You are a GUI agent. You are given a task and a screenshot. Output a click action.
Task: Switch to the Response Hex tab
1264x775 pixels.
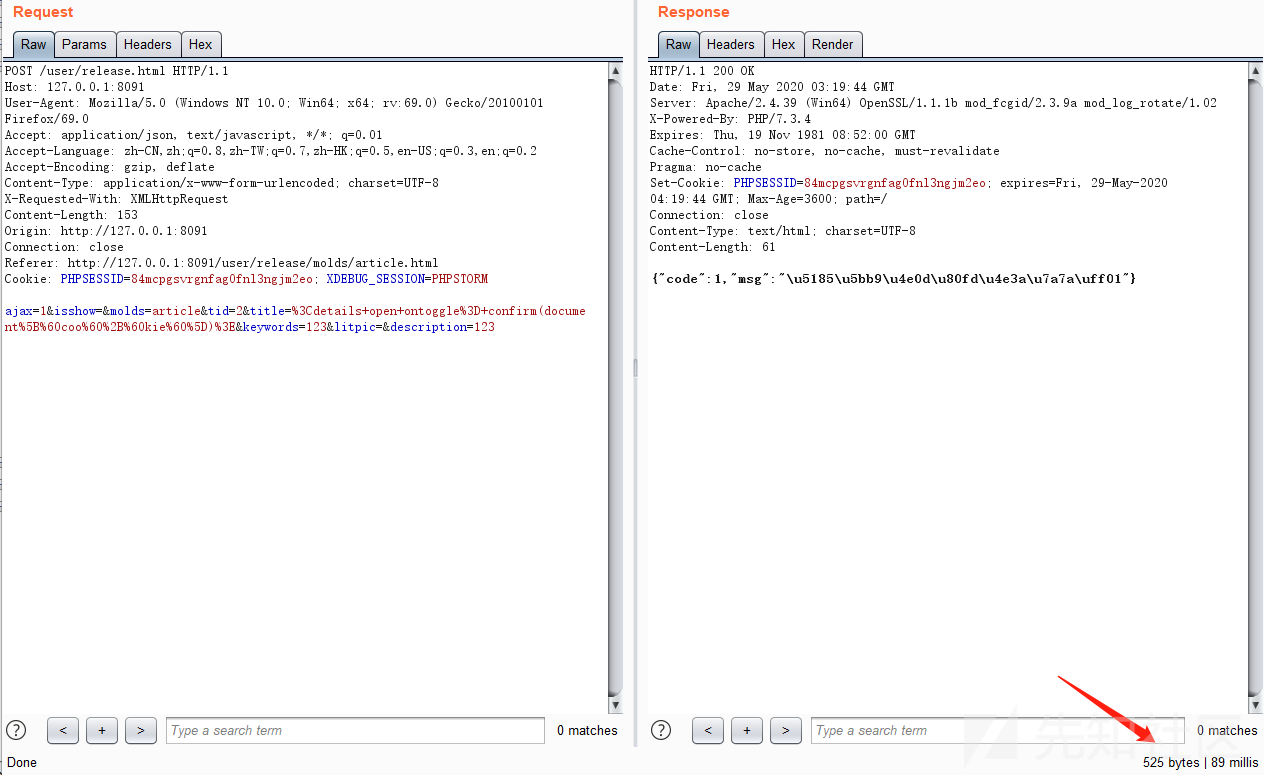[x=783, y=44]
